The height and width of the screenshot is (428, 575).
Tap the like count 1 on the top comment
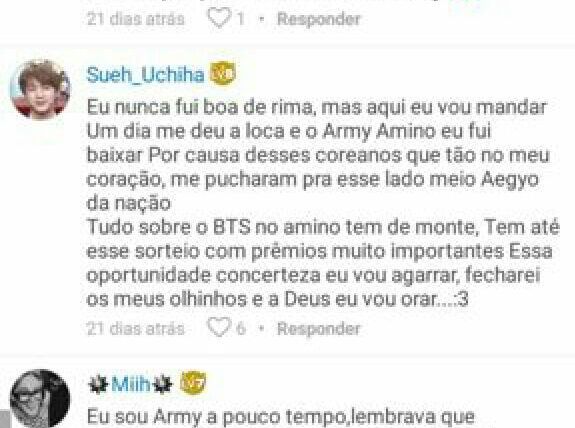(x=241, y=19)
